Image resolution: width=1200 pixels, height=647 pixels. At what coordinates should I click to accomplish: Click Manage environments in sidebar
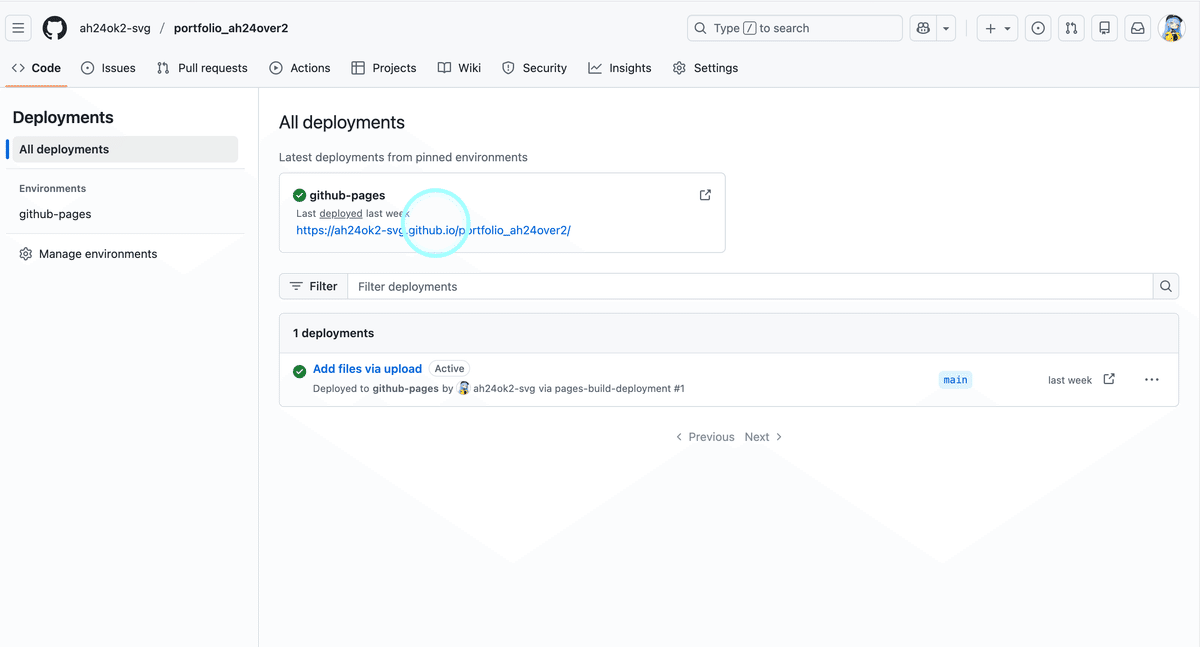tap(97, 254)
